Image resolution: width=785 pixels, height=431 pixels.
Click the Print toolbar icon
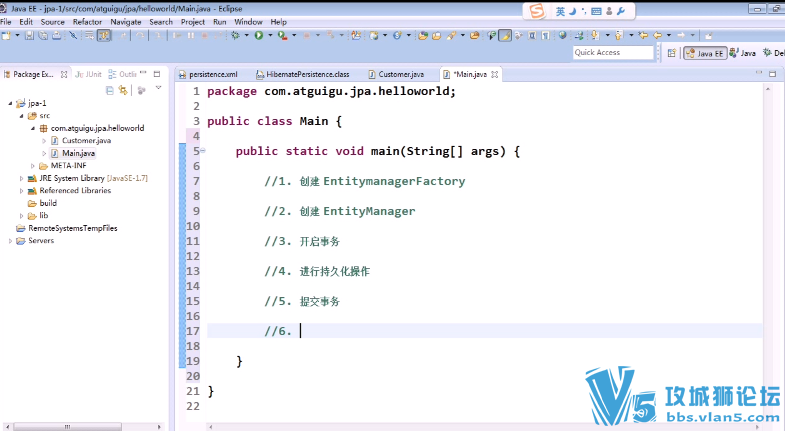57,36
